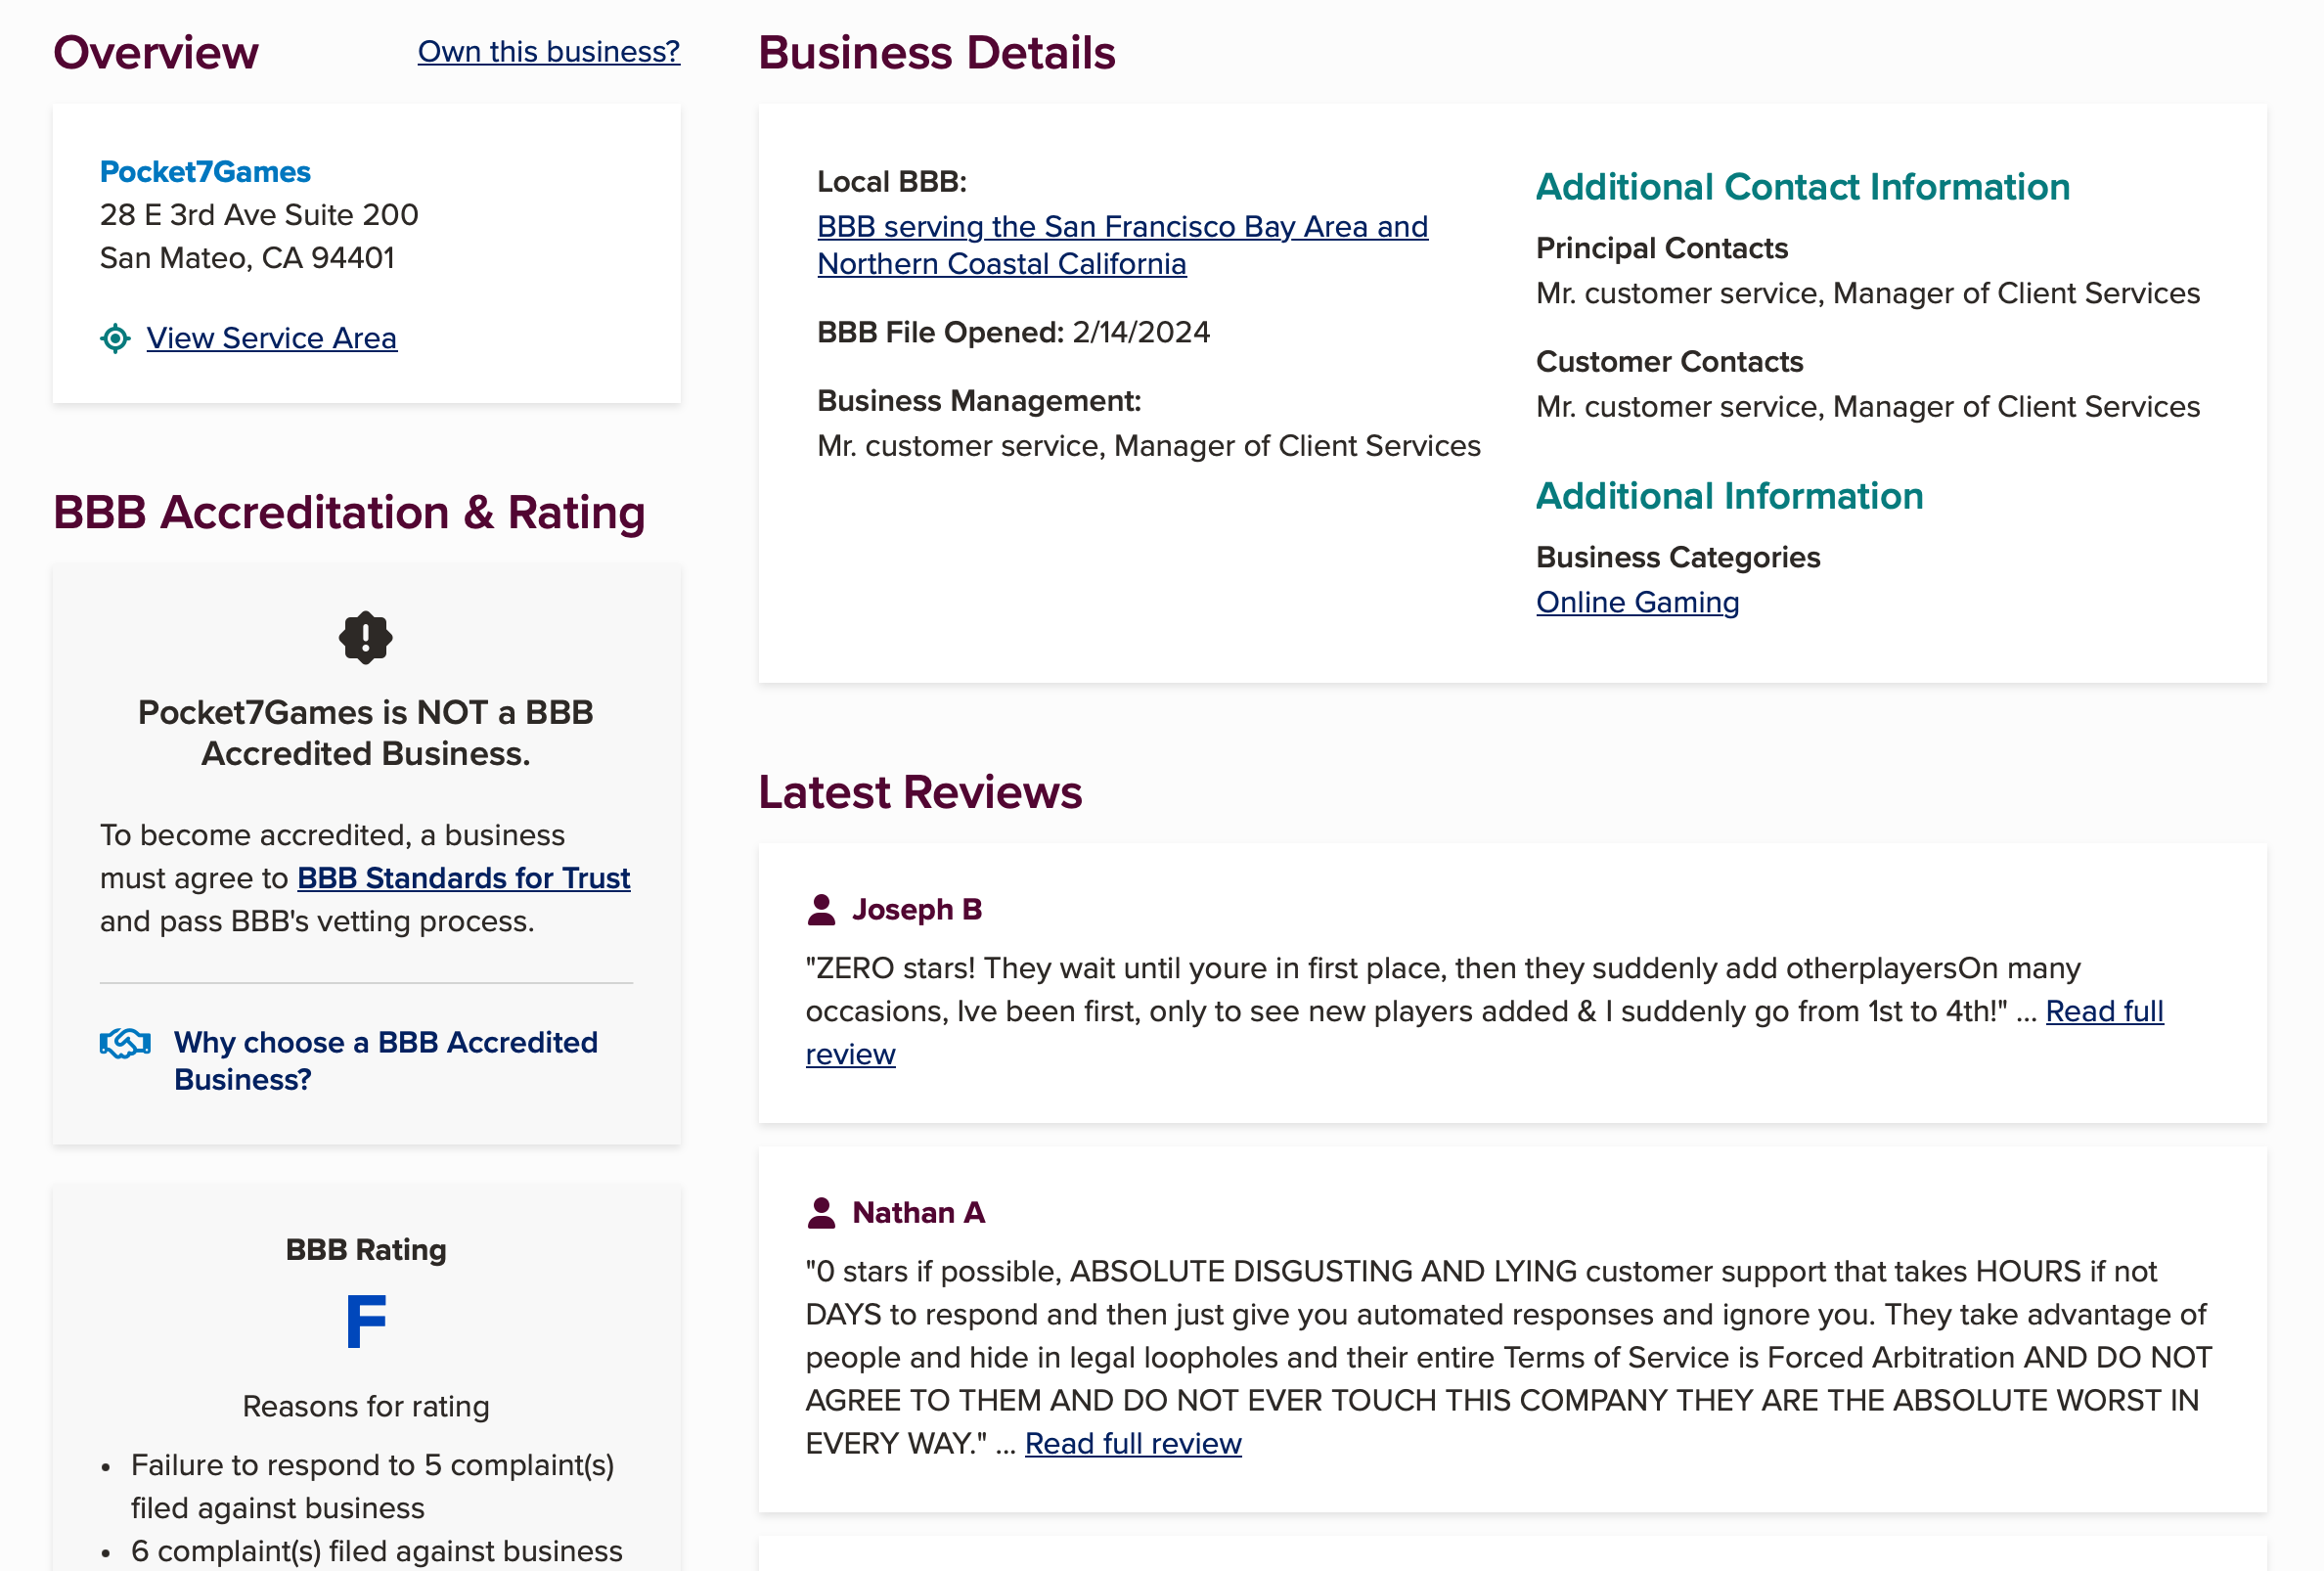Click the Latest Reviews heading
The image size is (2324, 1571).
[920, 792]
